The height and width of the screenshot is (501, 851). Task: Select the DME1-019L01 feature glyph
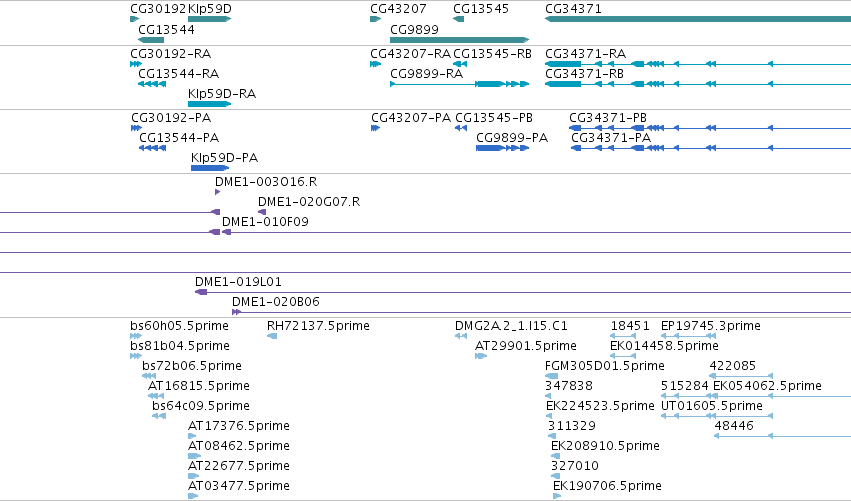point(201,292)
